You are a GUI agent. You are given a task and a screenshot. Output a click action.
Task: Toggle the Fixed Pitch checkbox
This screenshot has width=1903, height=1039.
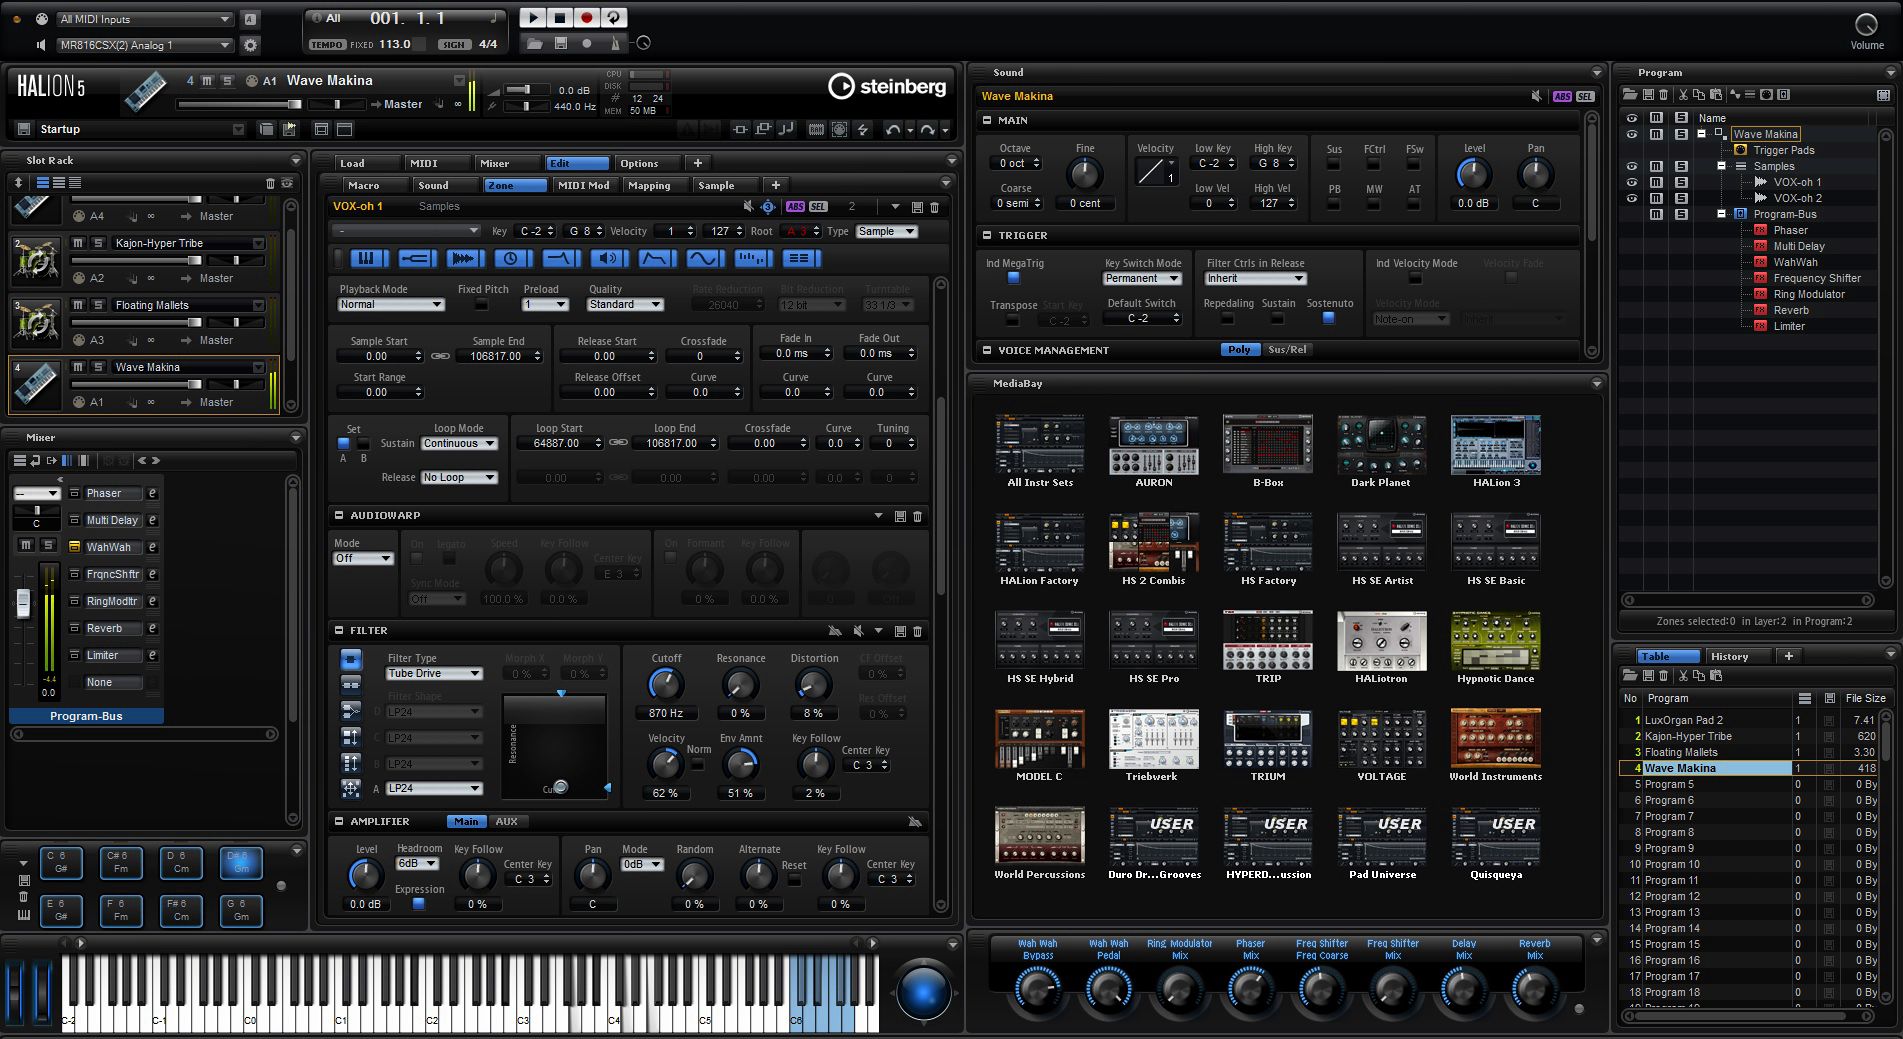[482, 304]
